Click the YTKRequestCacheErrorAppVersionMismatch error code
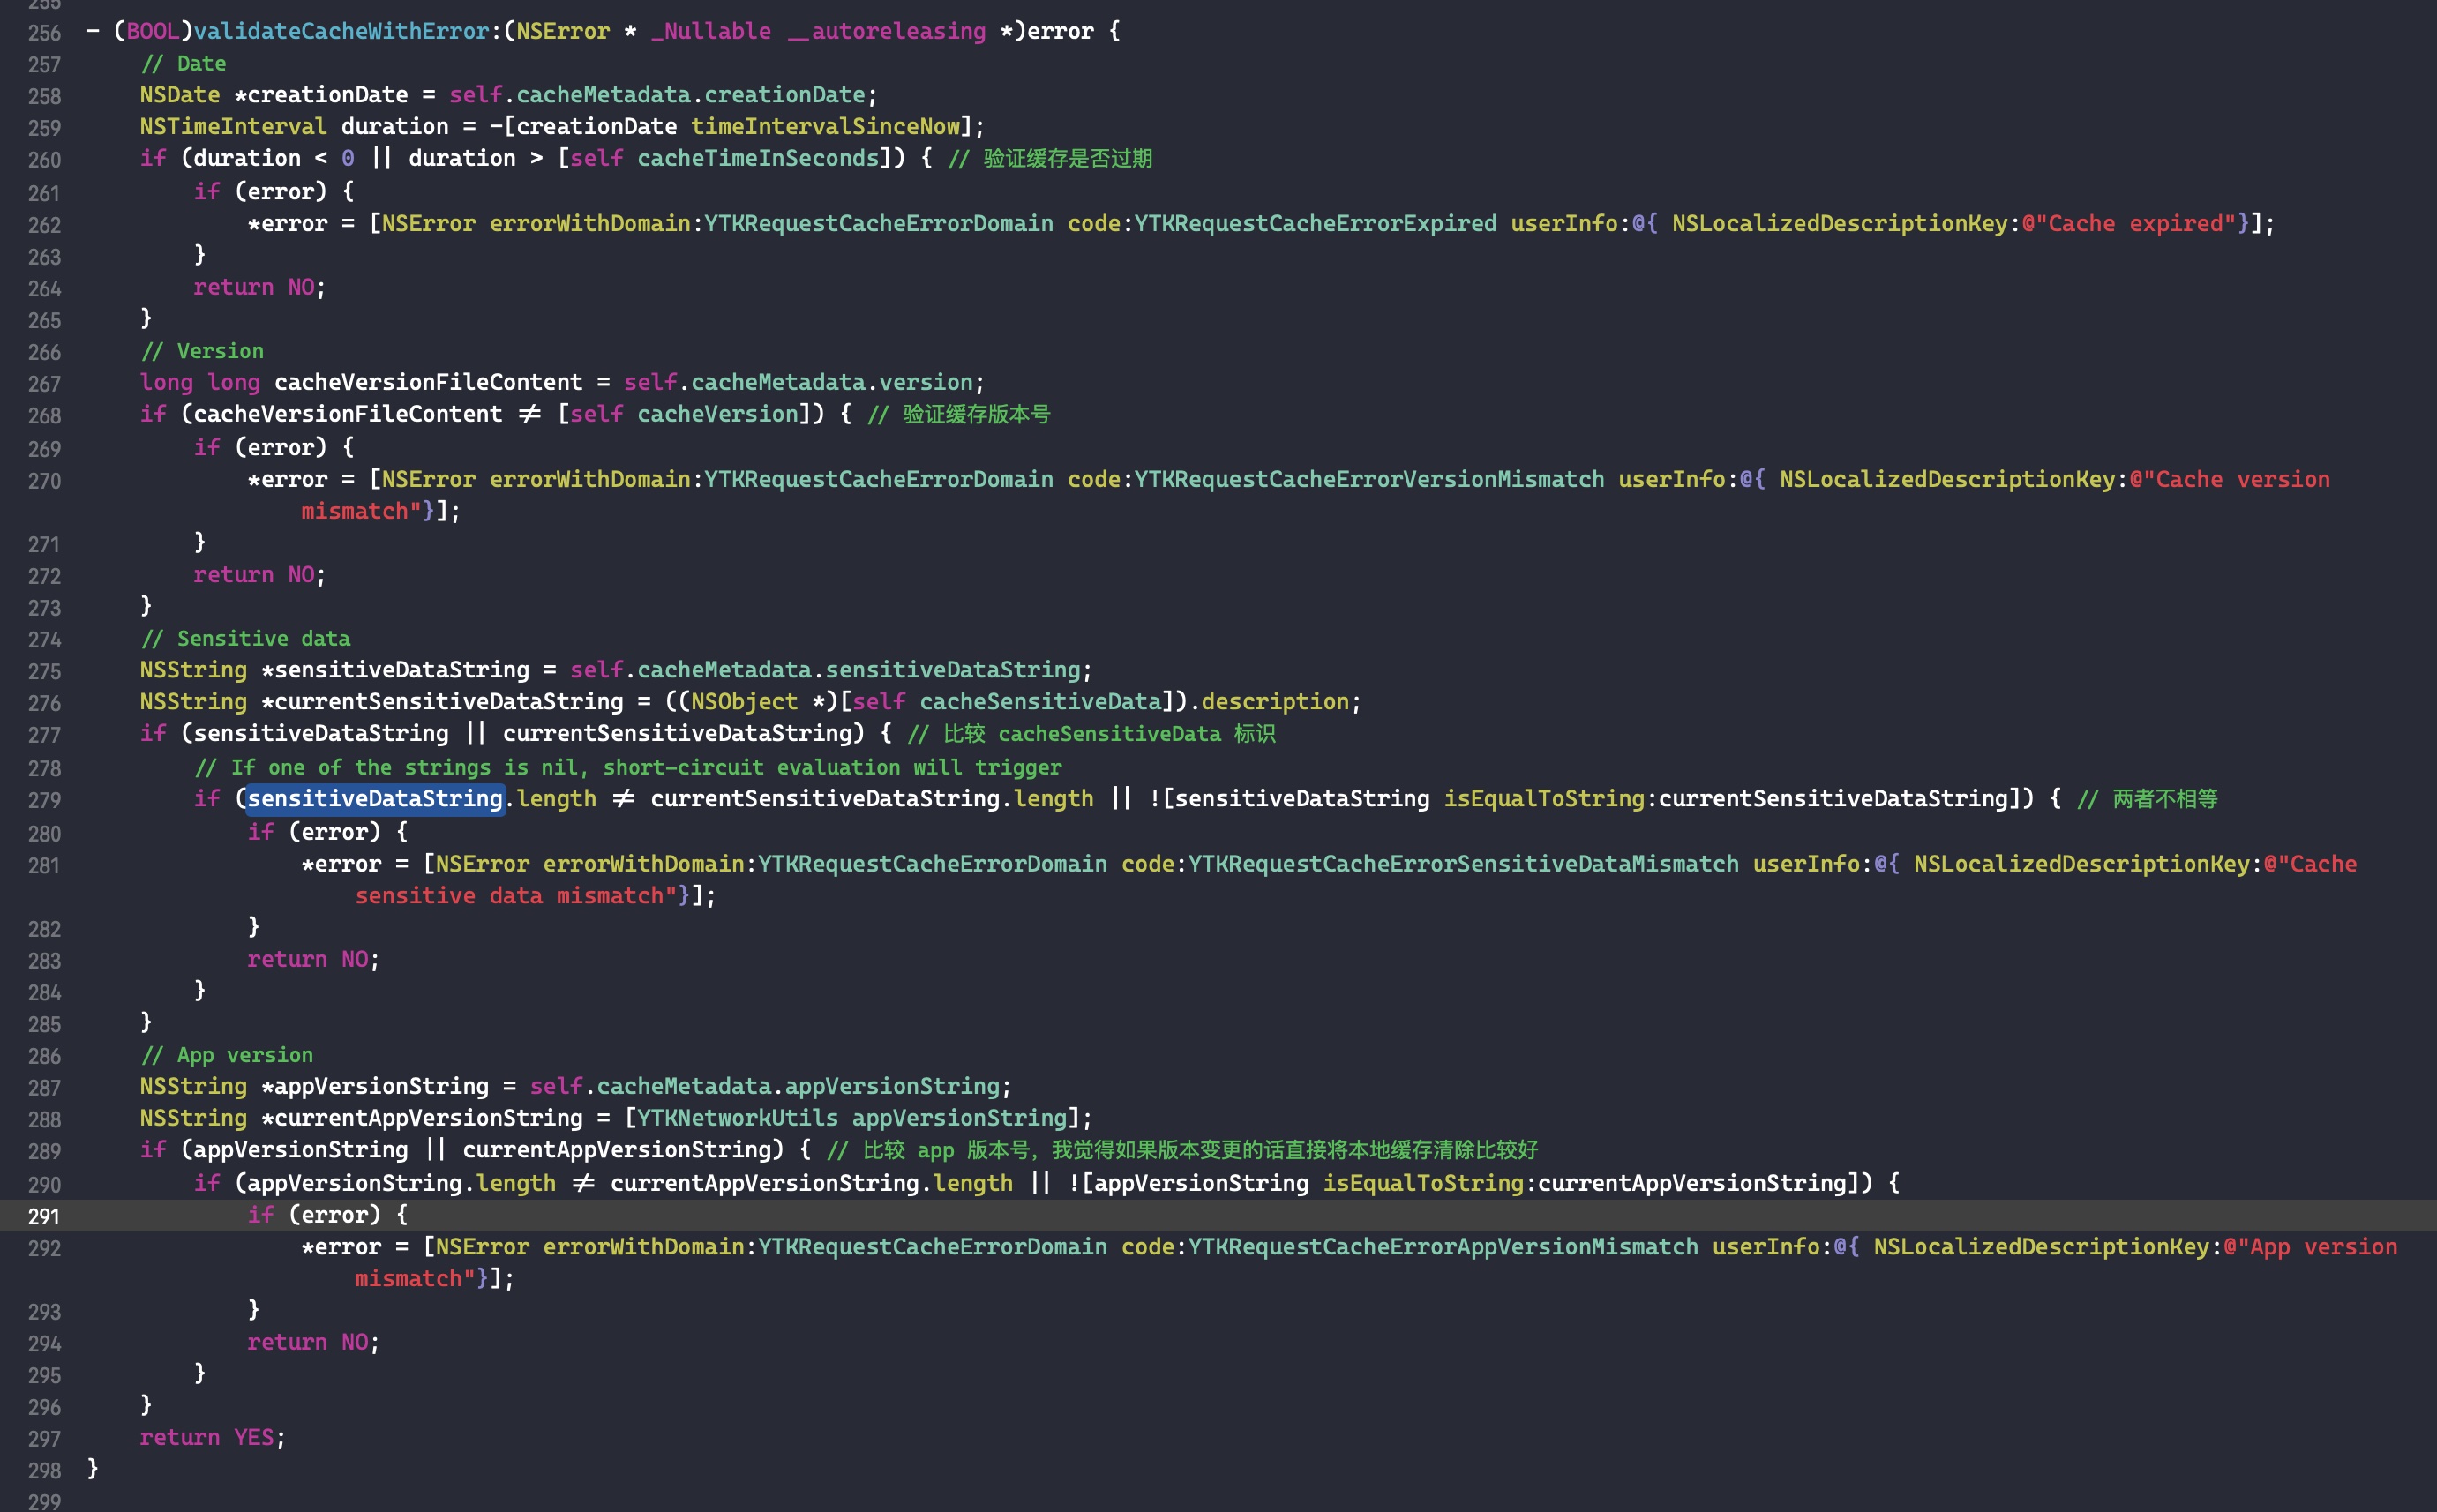 click(1442, 1246)
